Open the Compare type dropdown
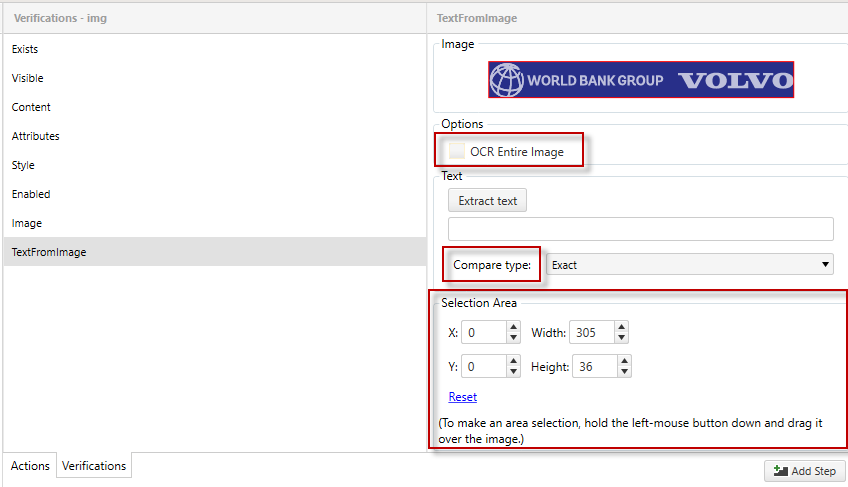Screen dimensions: 848x487 click(690, 265)
